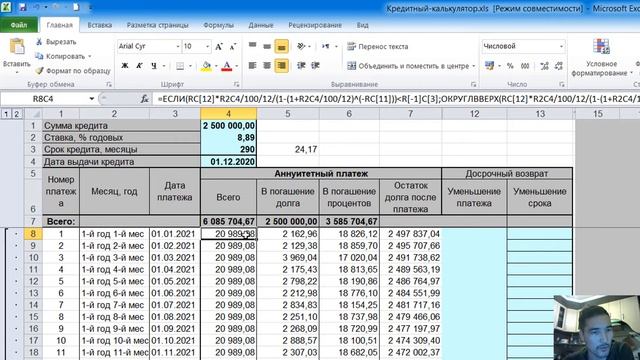
Task: Increase font size with the large A icon
Action: pos(219,47)
